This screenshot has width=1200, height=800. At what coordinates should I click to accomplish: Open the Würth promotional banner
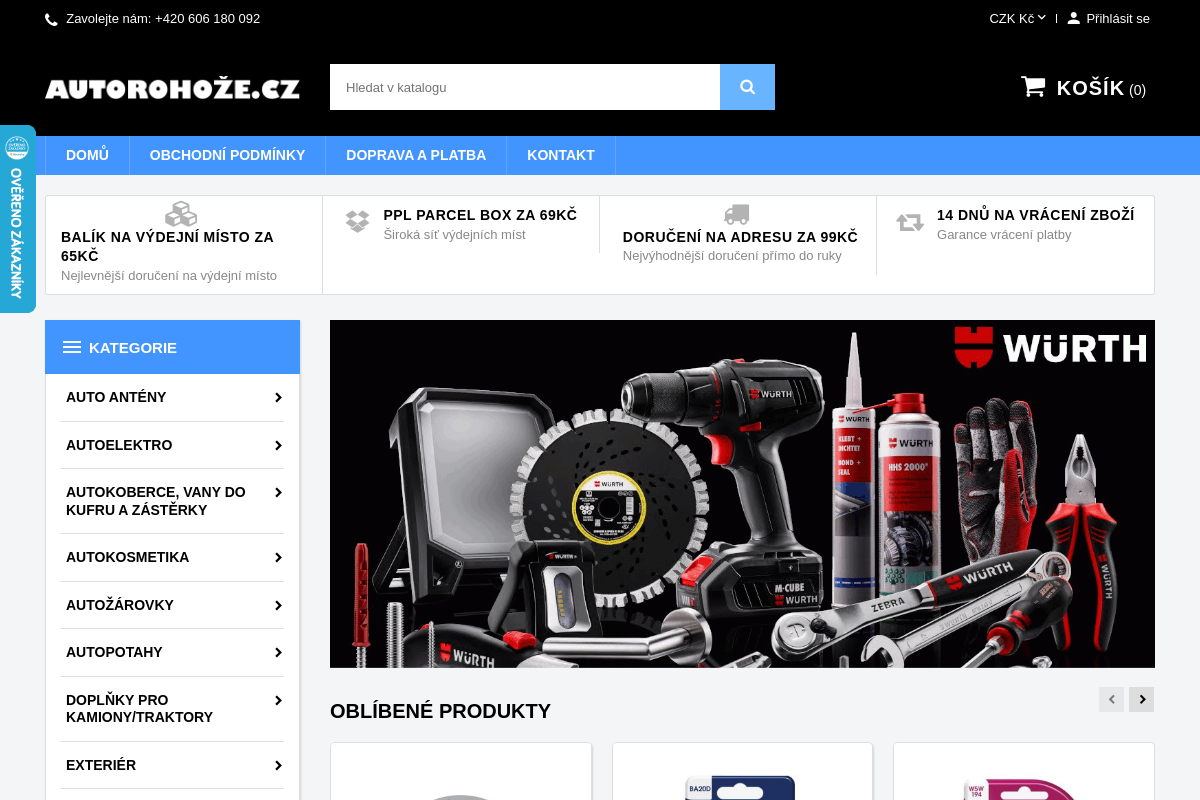point(742,494)
